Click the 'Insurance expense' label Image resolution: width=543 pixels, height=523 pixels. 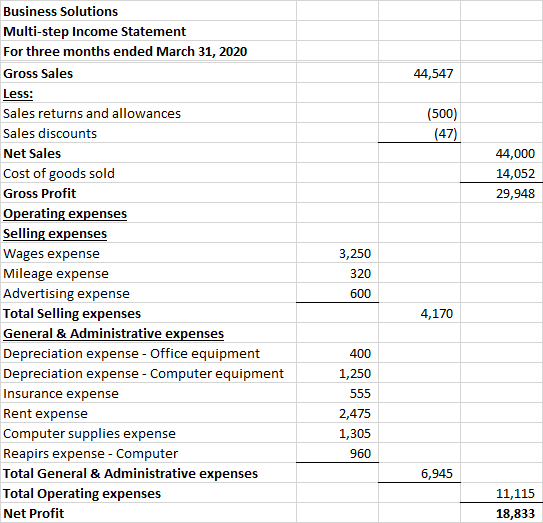click(x=61, y=394)
